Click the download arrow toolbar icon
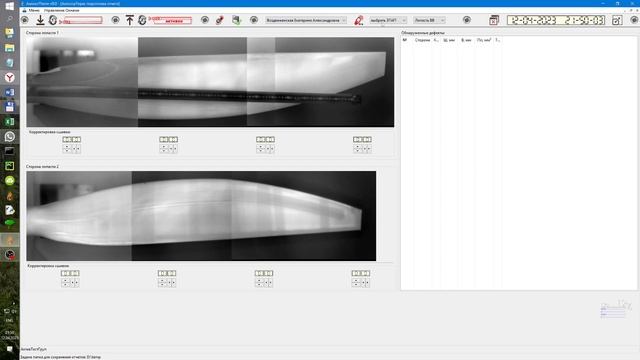 coord(40,20)
